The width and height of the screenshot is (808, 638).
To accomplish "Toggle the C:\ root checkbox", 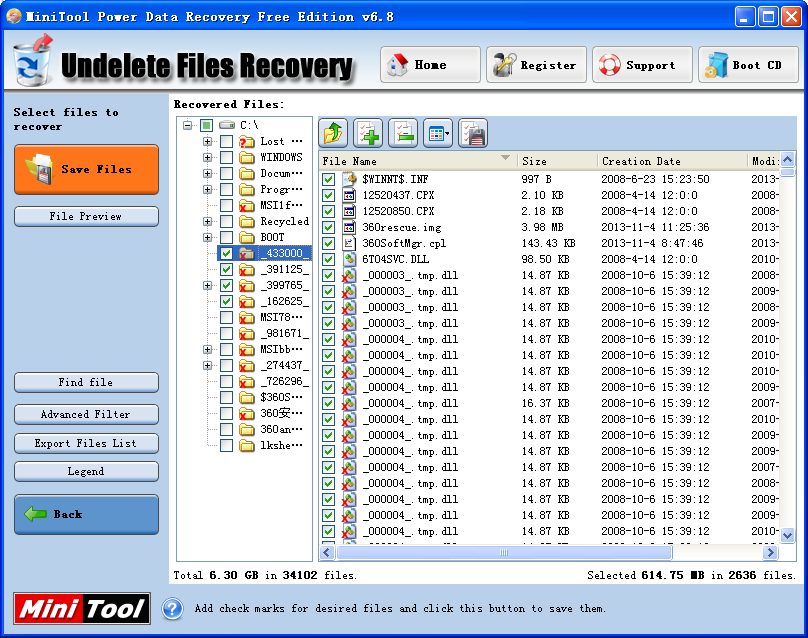I will [x=206, y=125].
